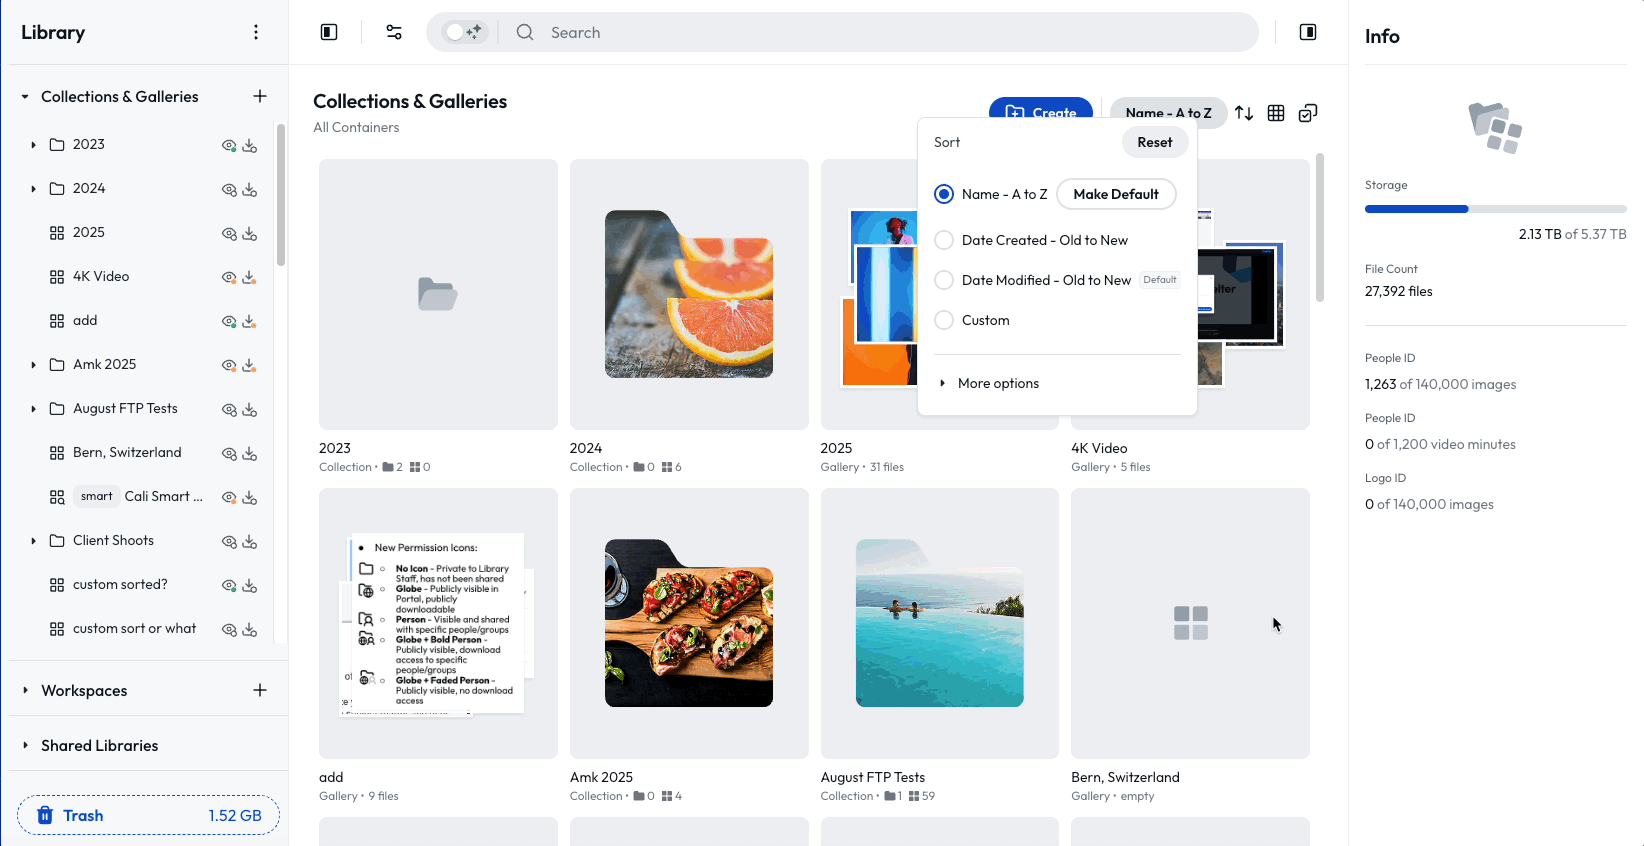Click the sort direction arrows icon
This screenshot has width=1644, height=846.
(x=1244, y=113)
